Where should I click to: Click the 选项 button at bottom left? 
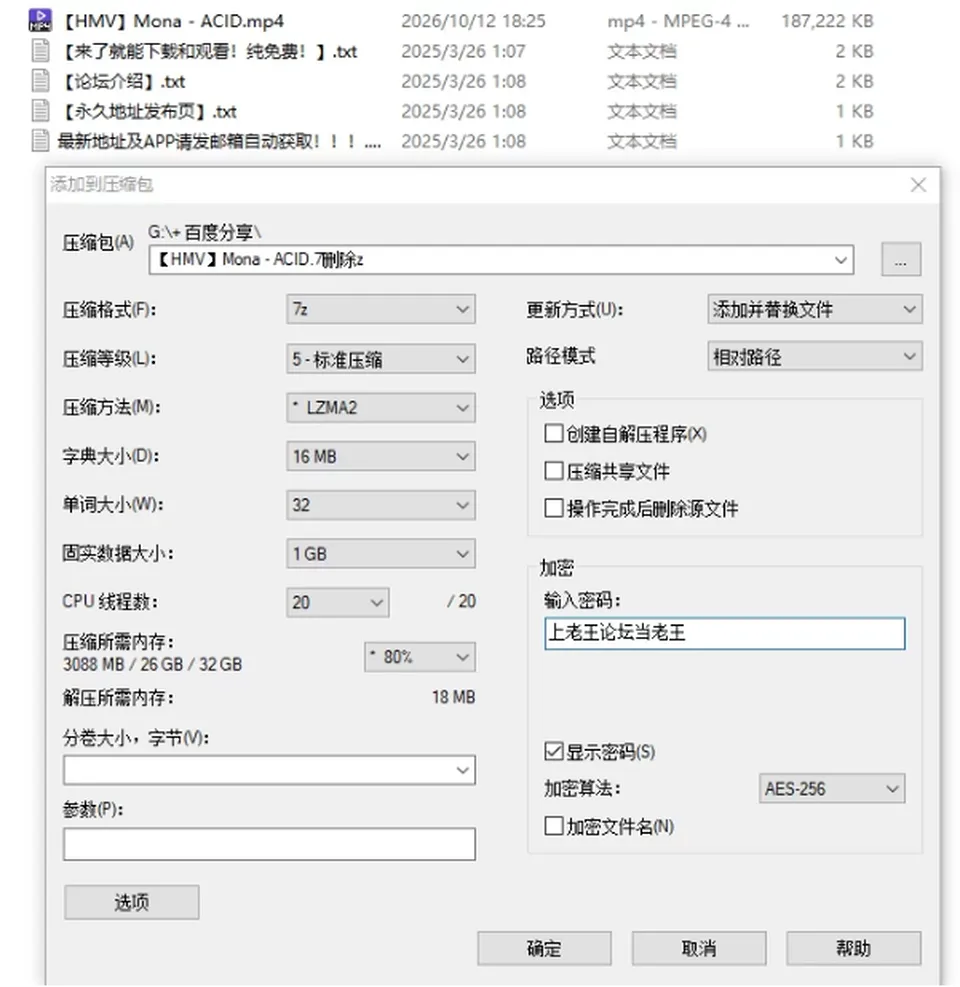[x=132, y=903]
